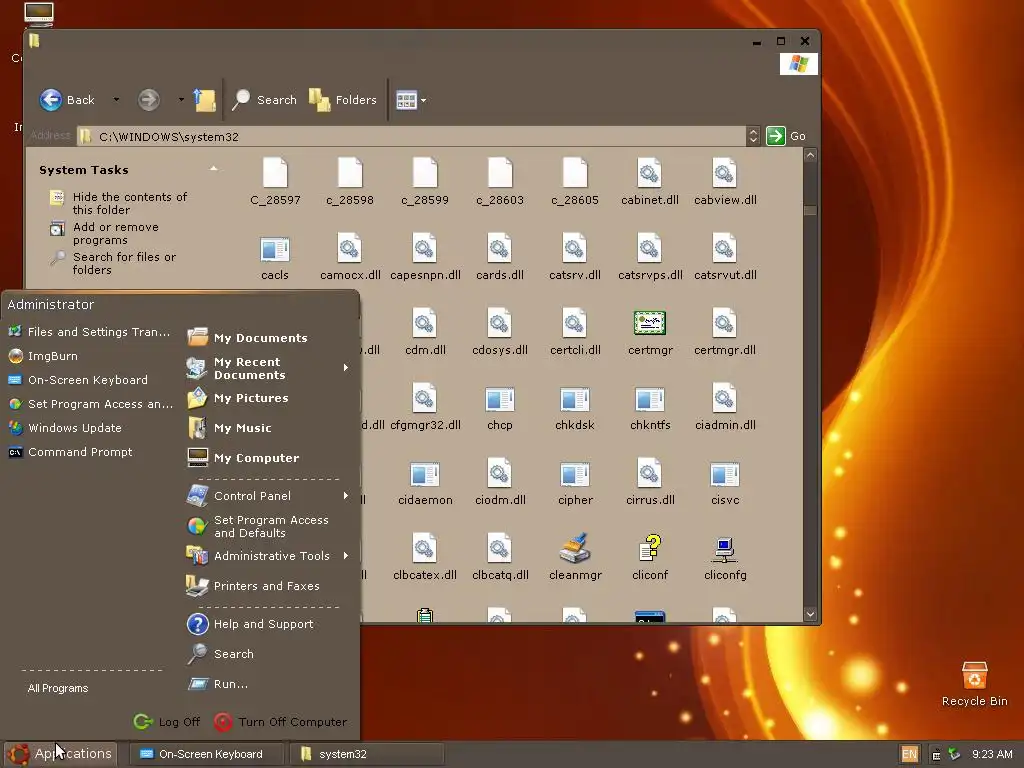This screenshot has height=768, width=1024.
Task: Open the Views dropdown in toolbar
Action: 411,100
